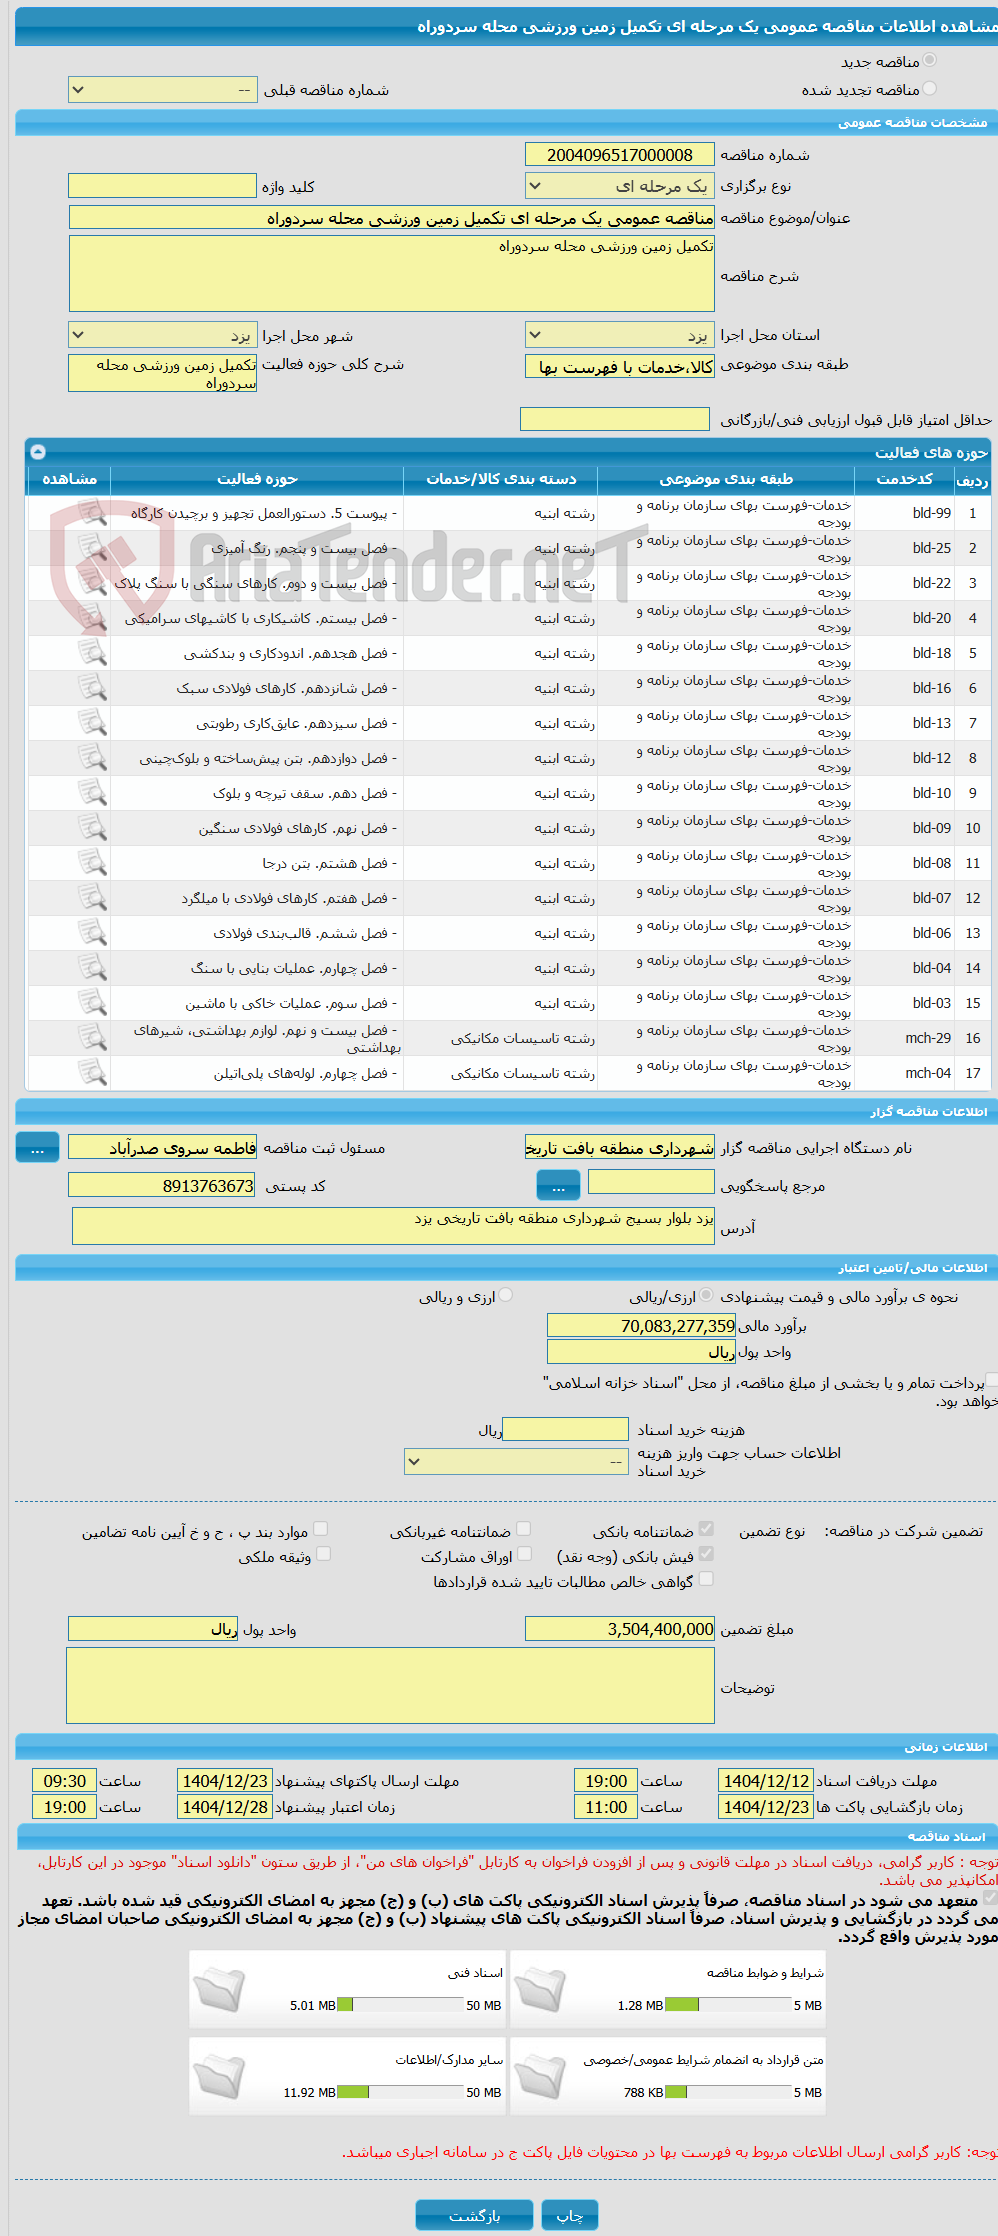The image size is (998, 2236).
Task: Toggle وثیقه ملکی checkbox
Action: point(323,1554)
